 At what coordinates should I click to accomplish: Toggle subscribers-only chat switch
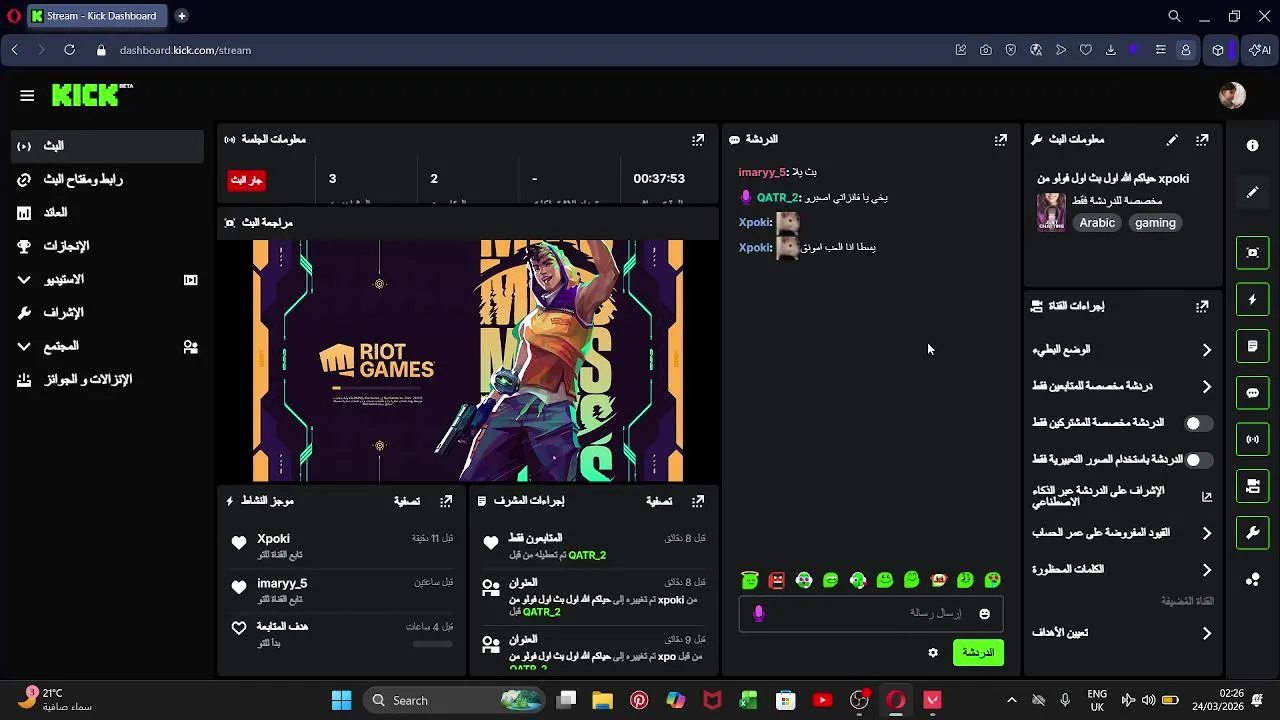(x=1198, y=423)
